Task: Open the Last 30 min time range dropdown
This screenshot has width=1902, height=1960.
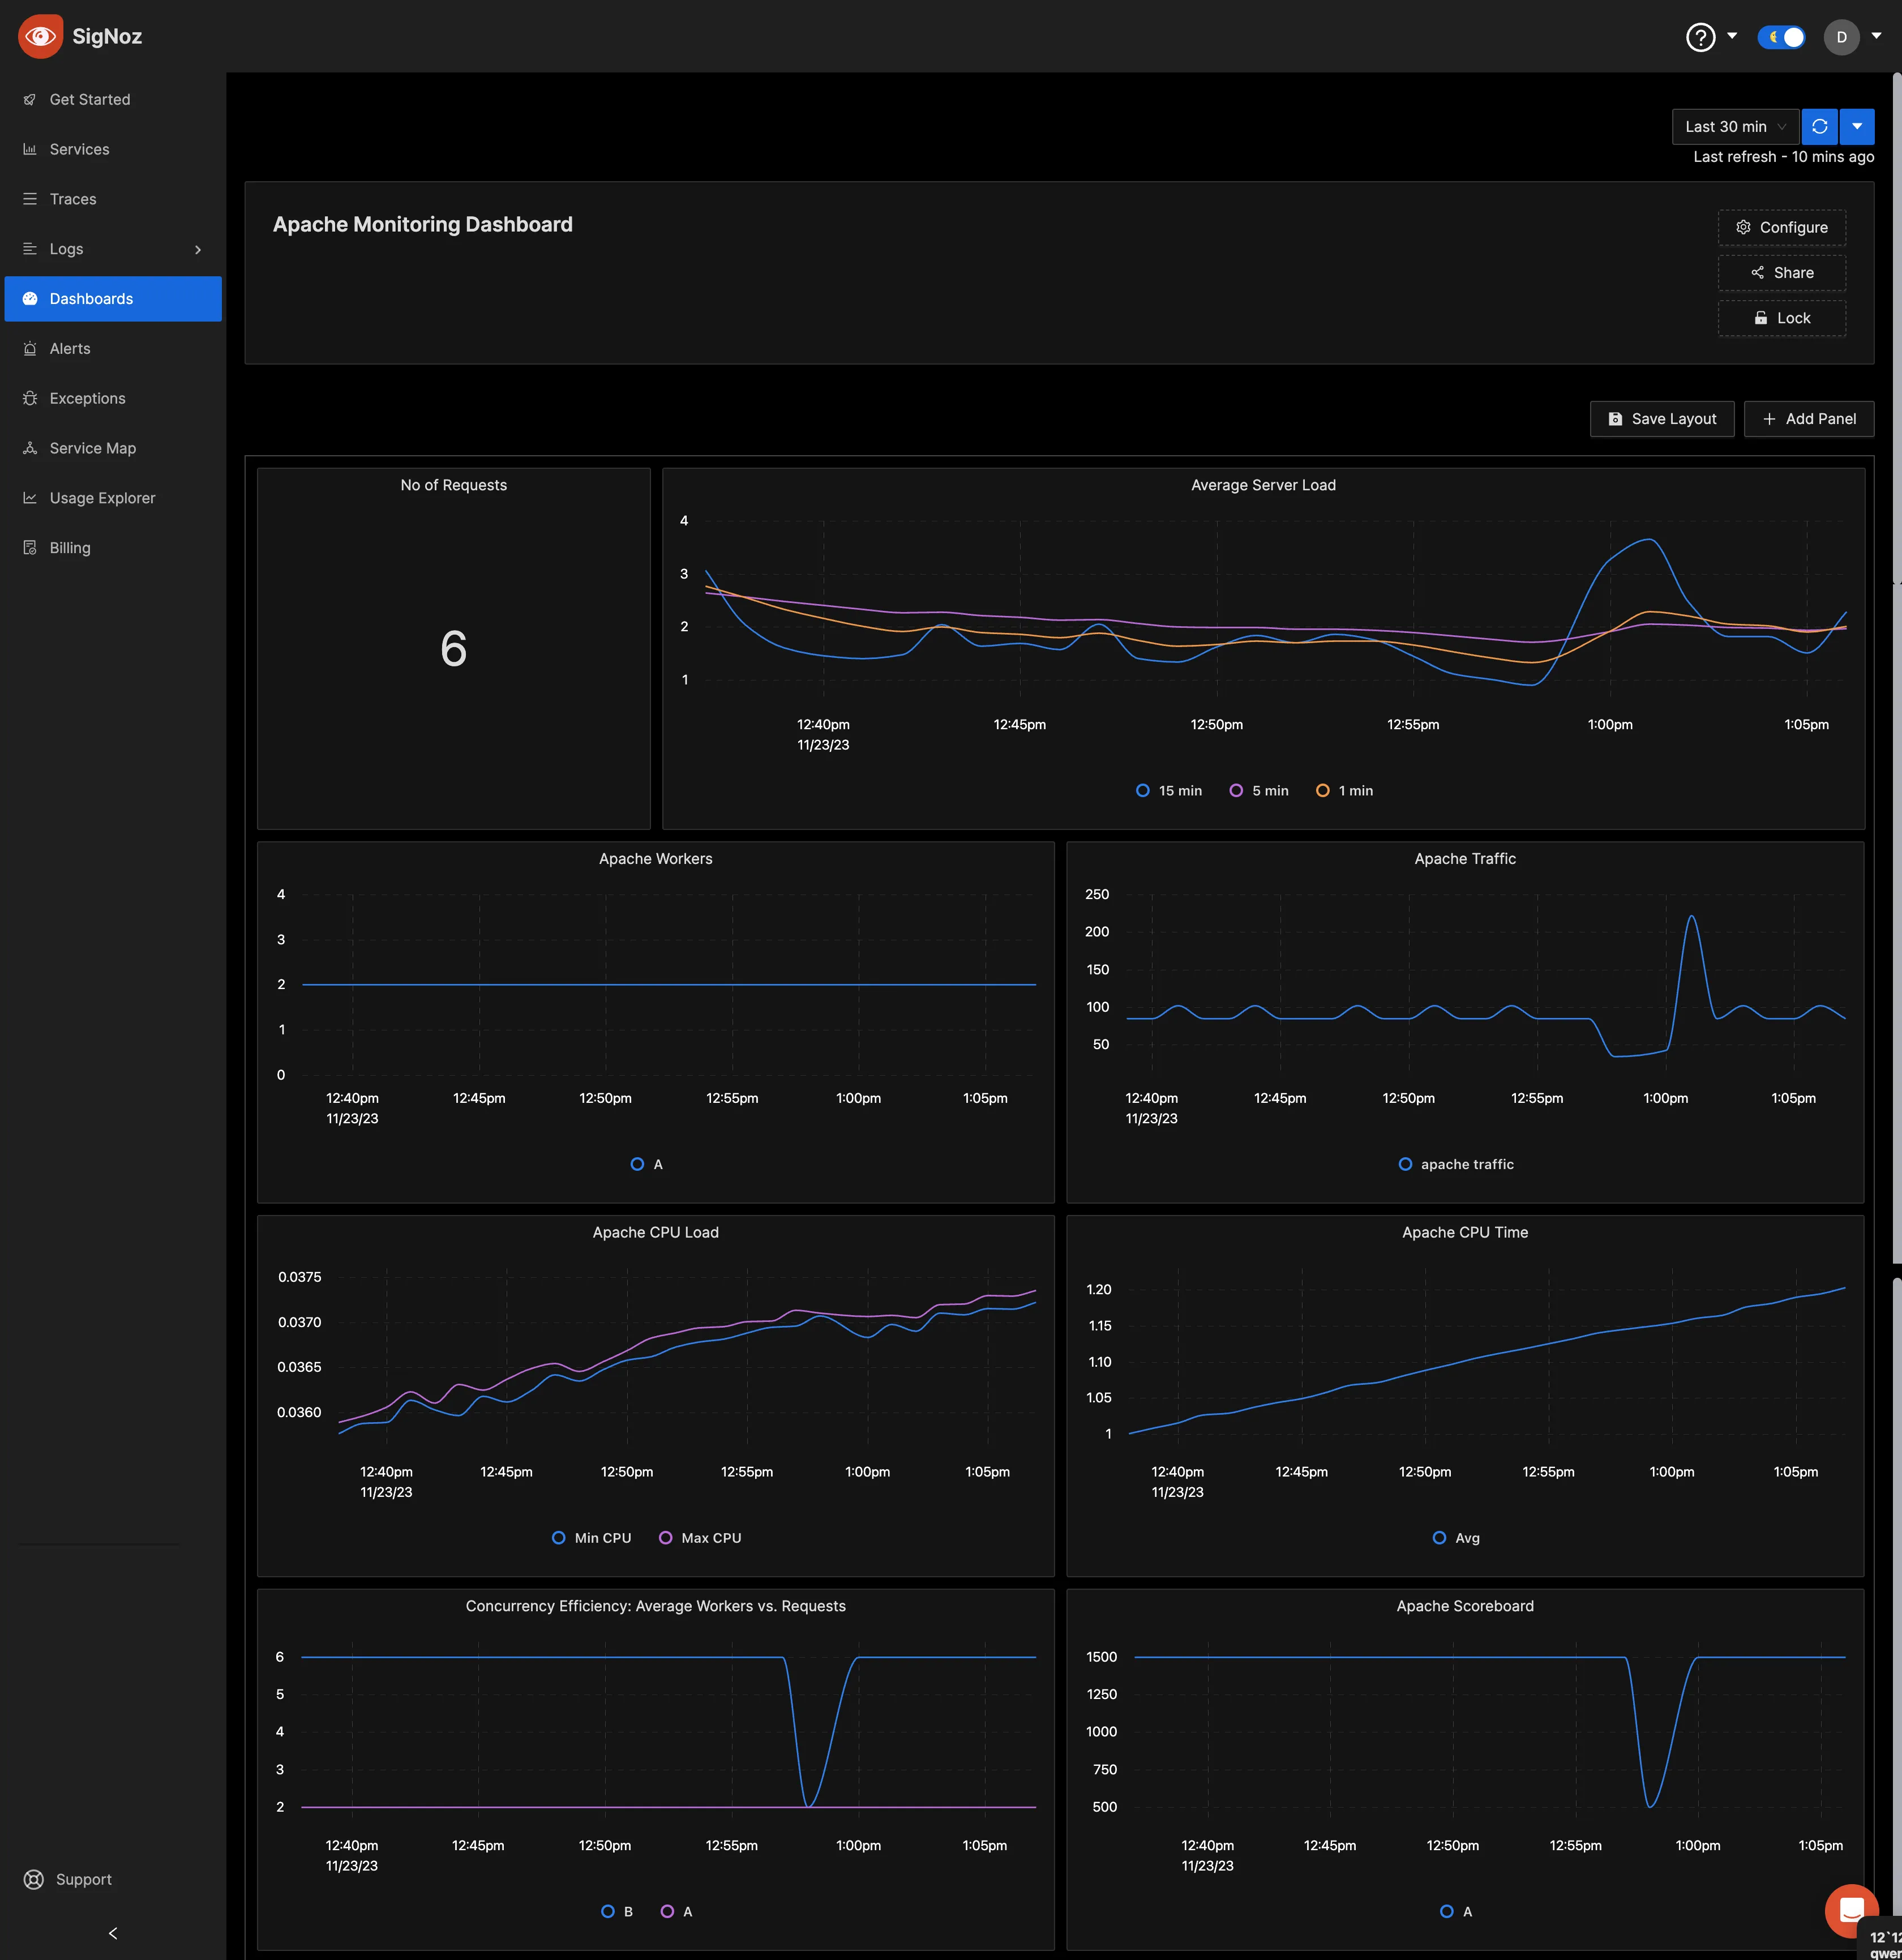Action: [1735, 127]
